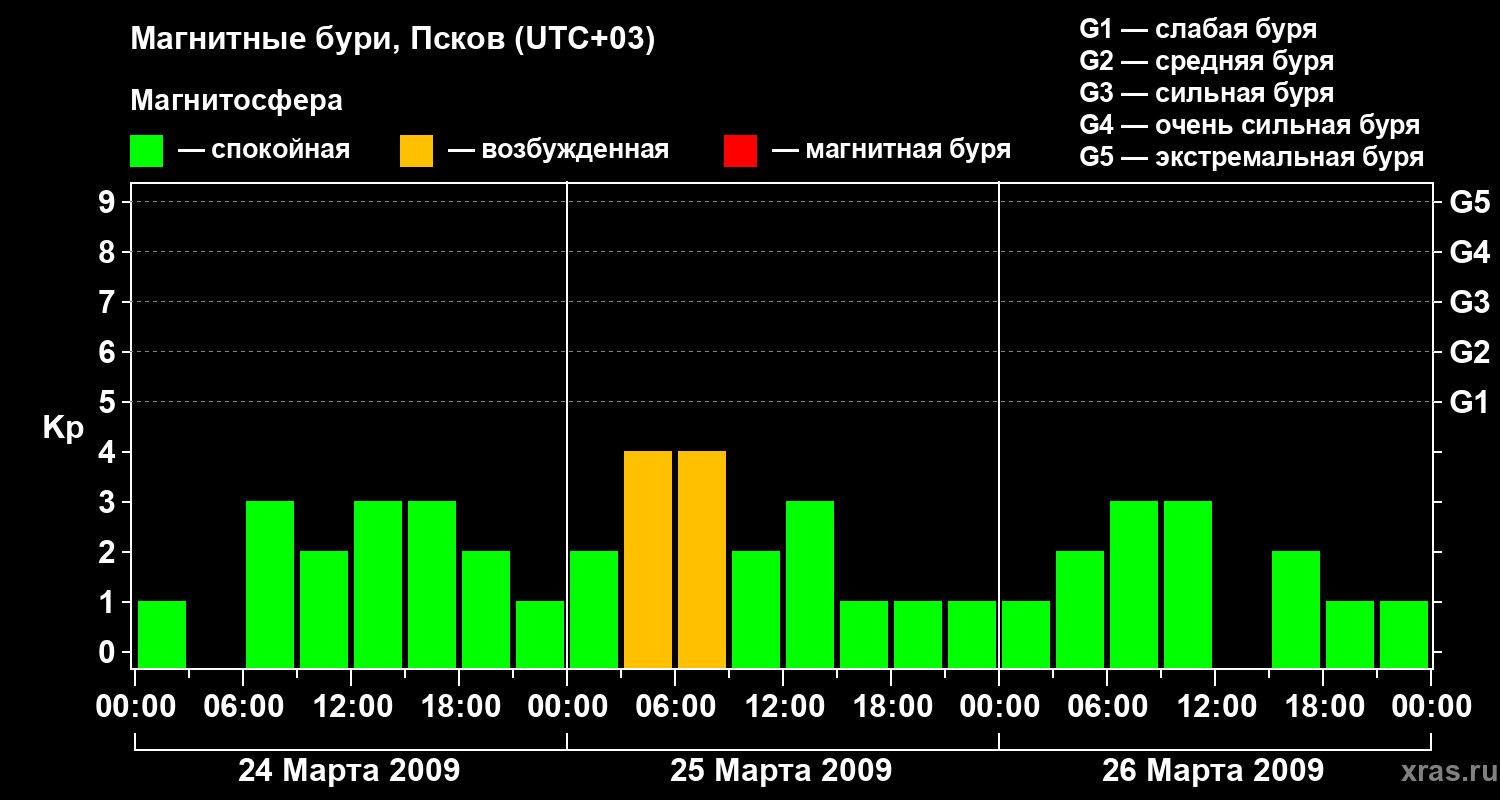
Task: Select the '— магнитная буря' legend label
Action: coord(891,150)
